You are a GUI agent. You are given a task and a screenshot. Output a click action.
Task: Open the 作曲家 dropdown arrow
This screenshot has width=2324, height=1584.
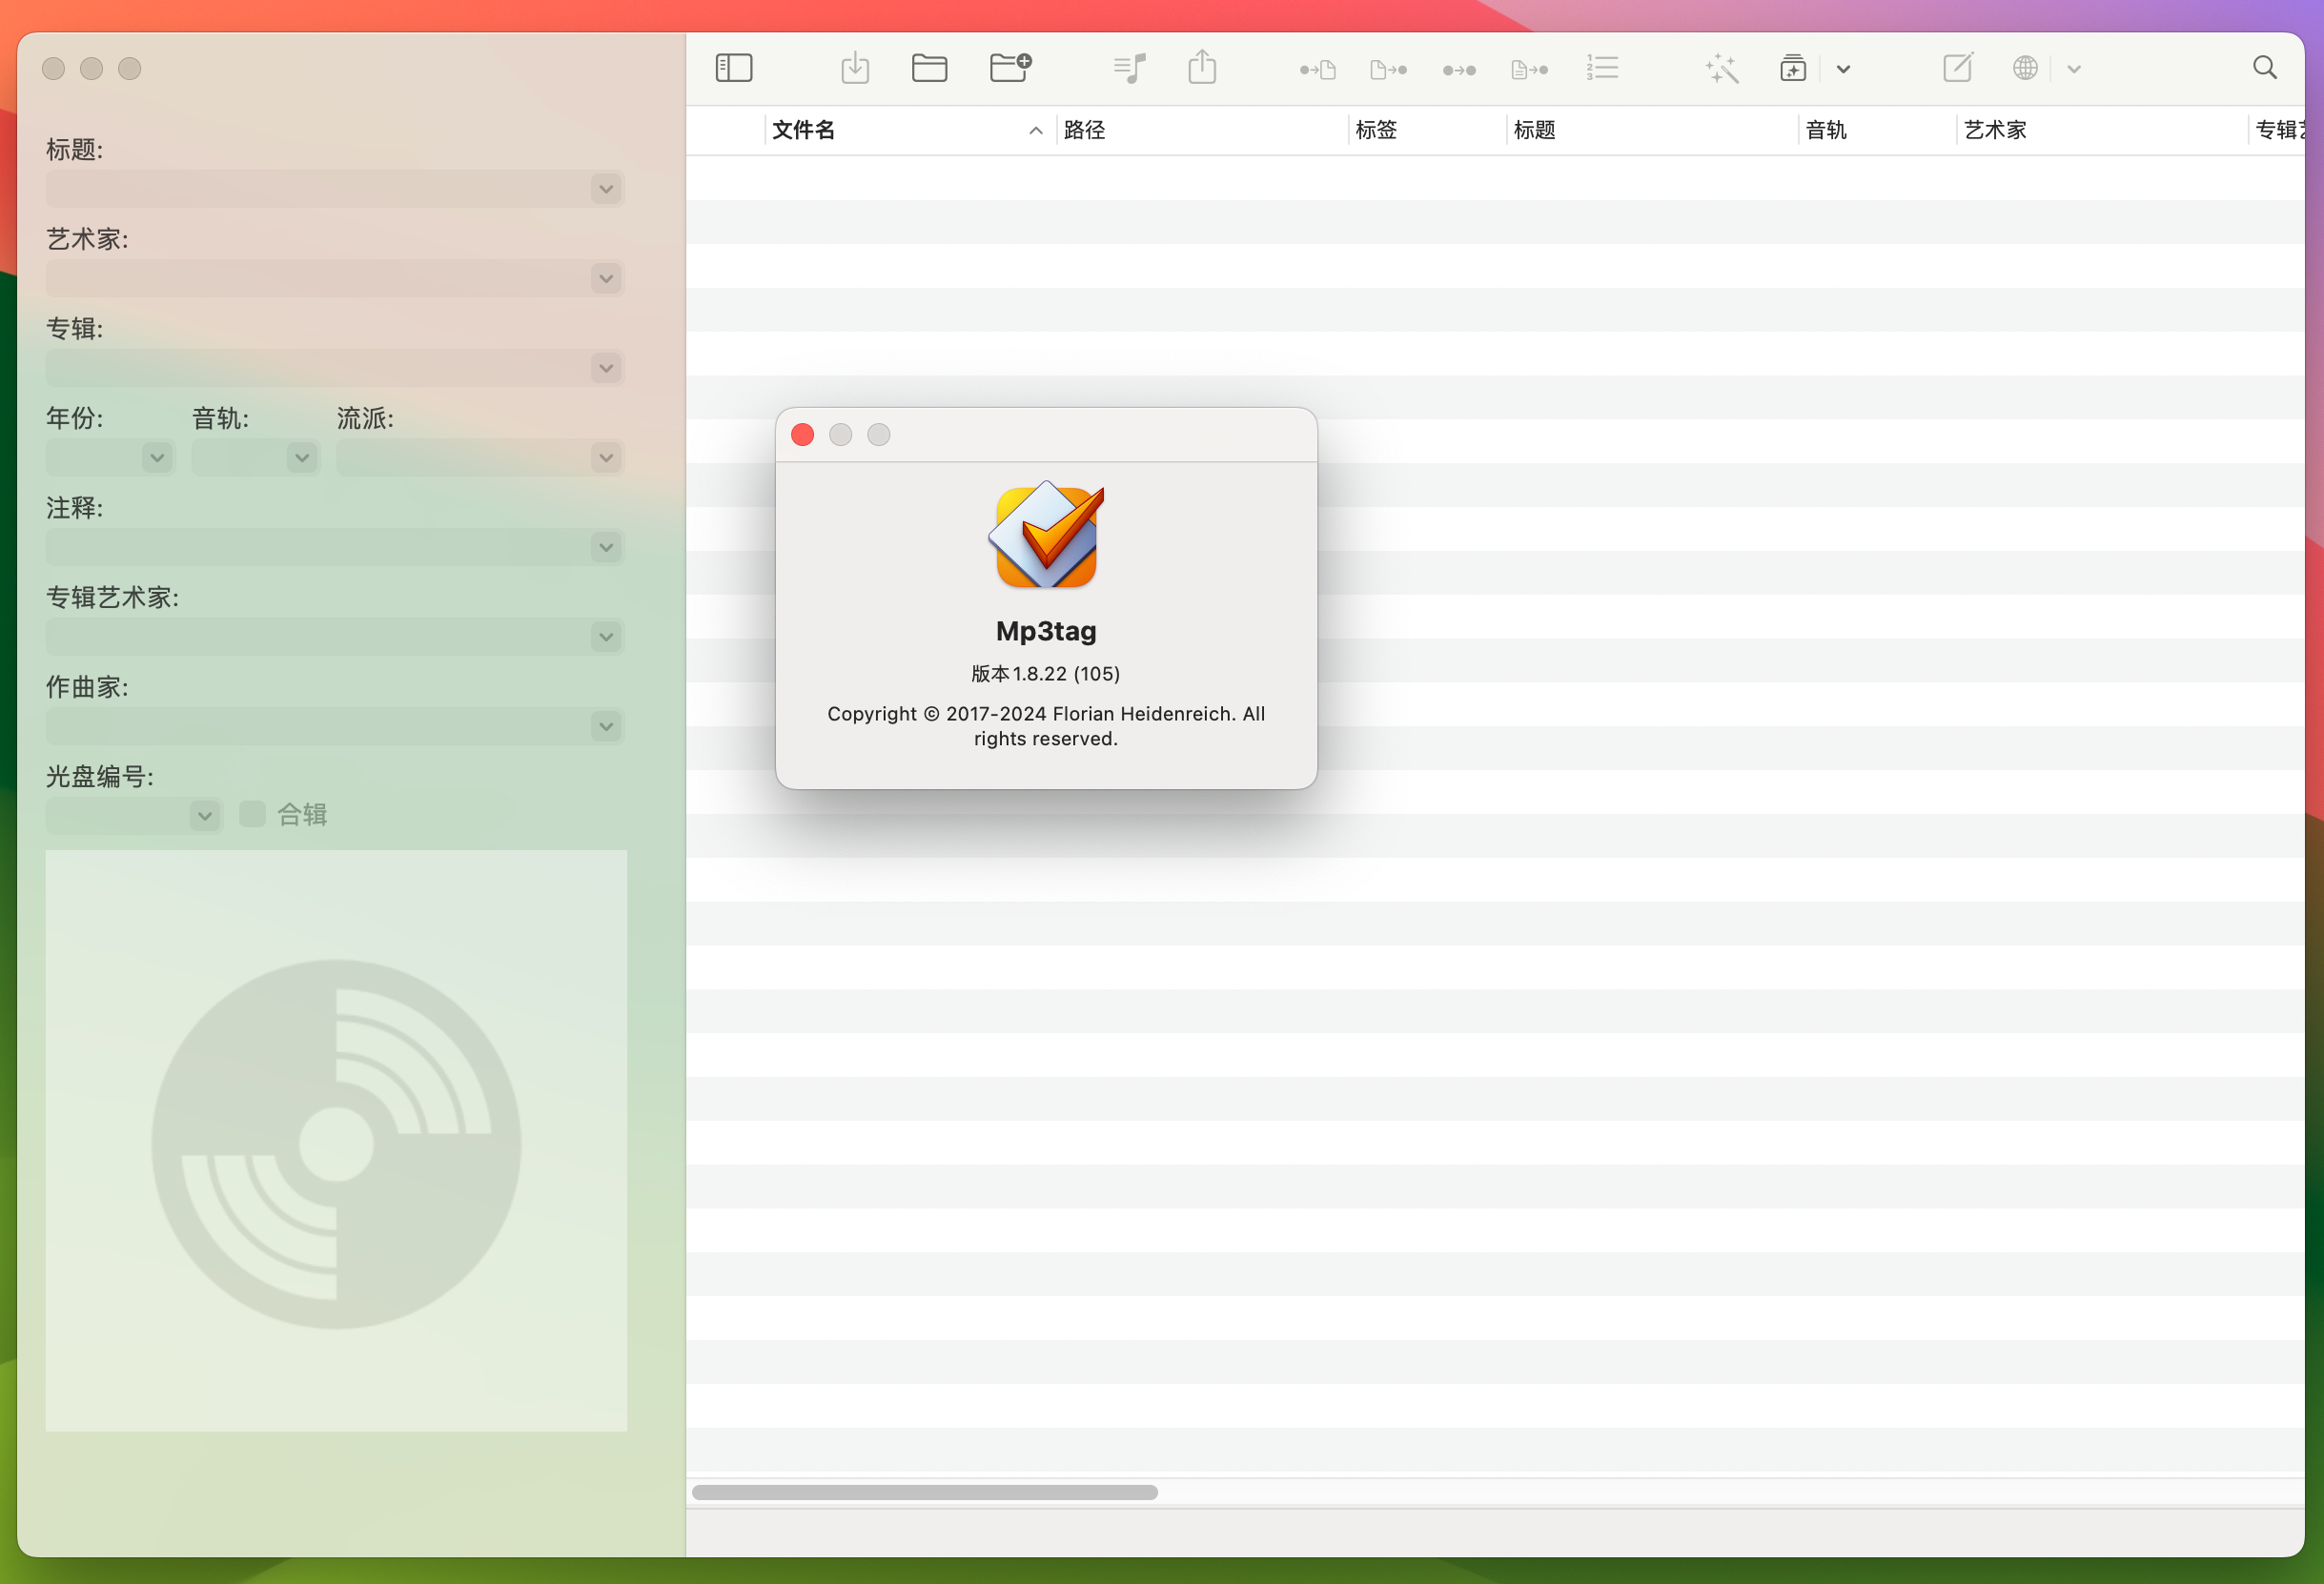click(x=606, y=726)
